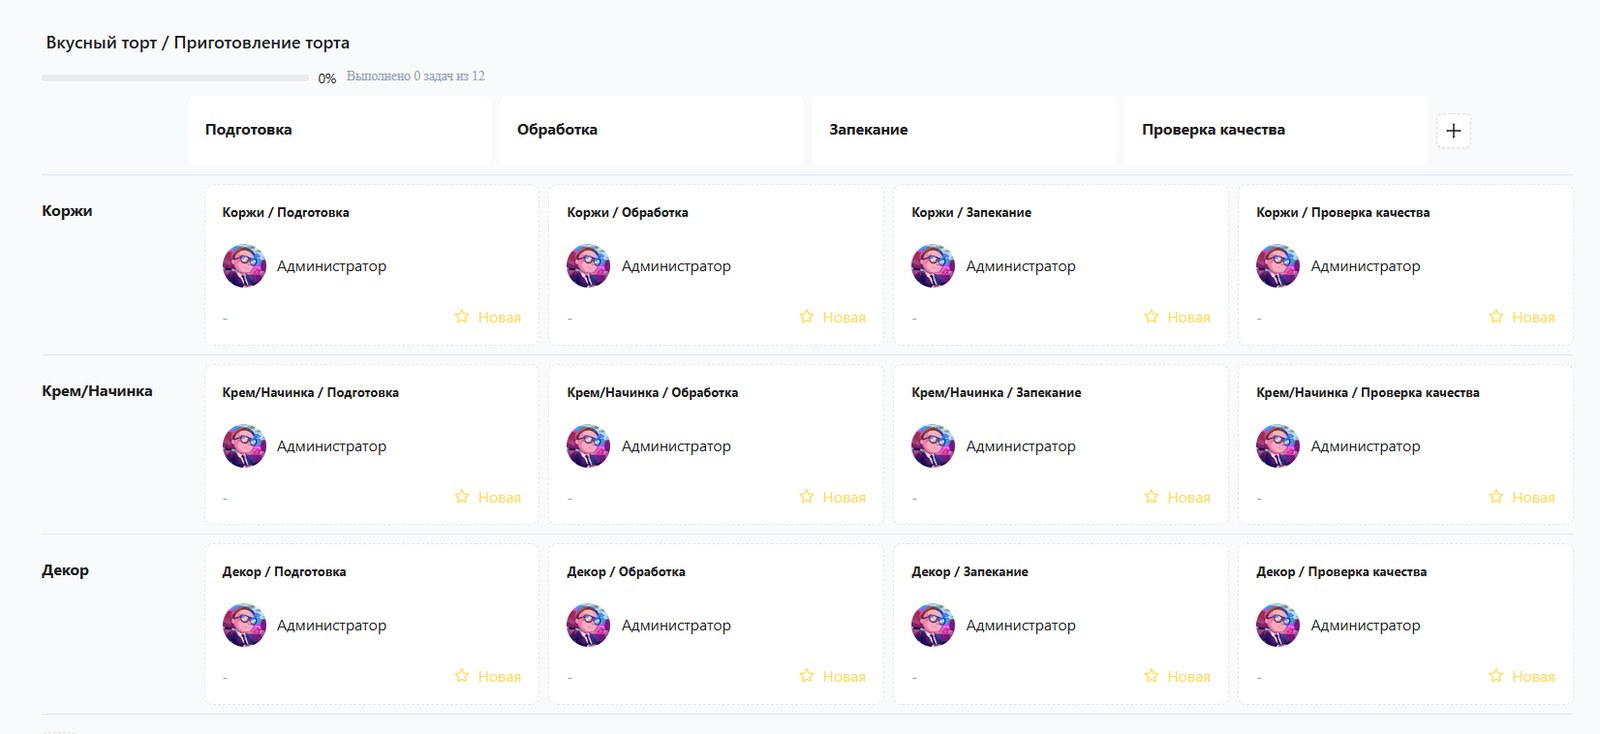Screen dimensions: 1600x734
Task: Select the Коржи row label
Action: click(67, 211)
